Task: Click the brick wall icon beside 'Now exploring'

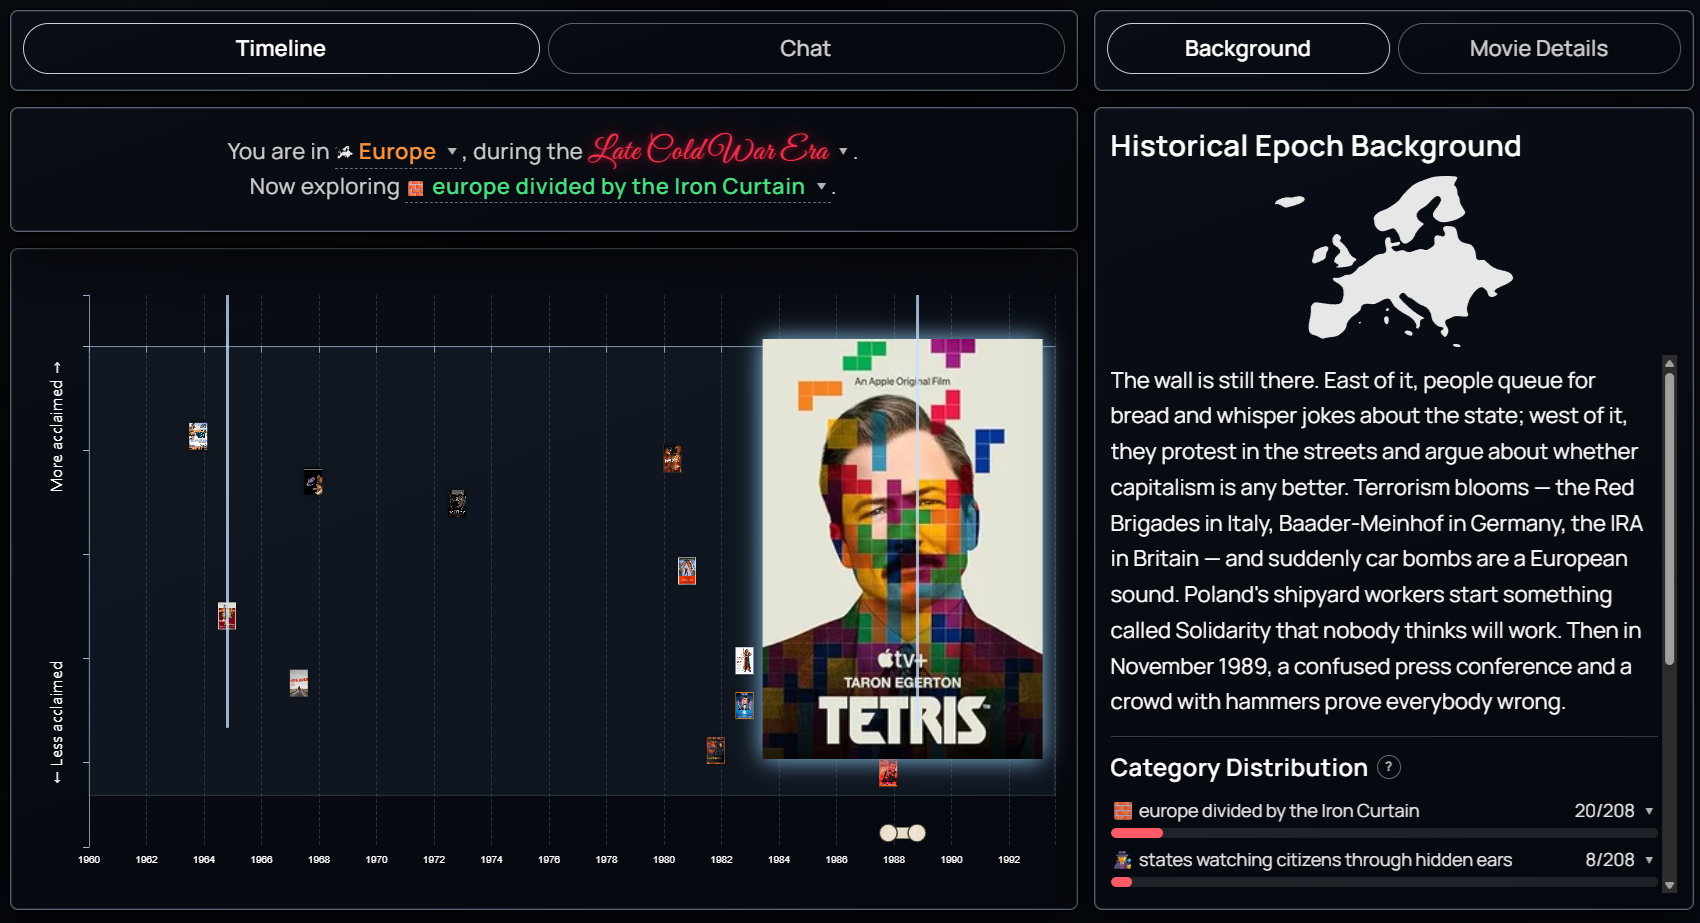Action: click(416, 188)
